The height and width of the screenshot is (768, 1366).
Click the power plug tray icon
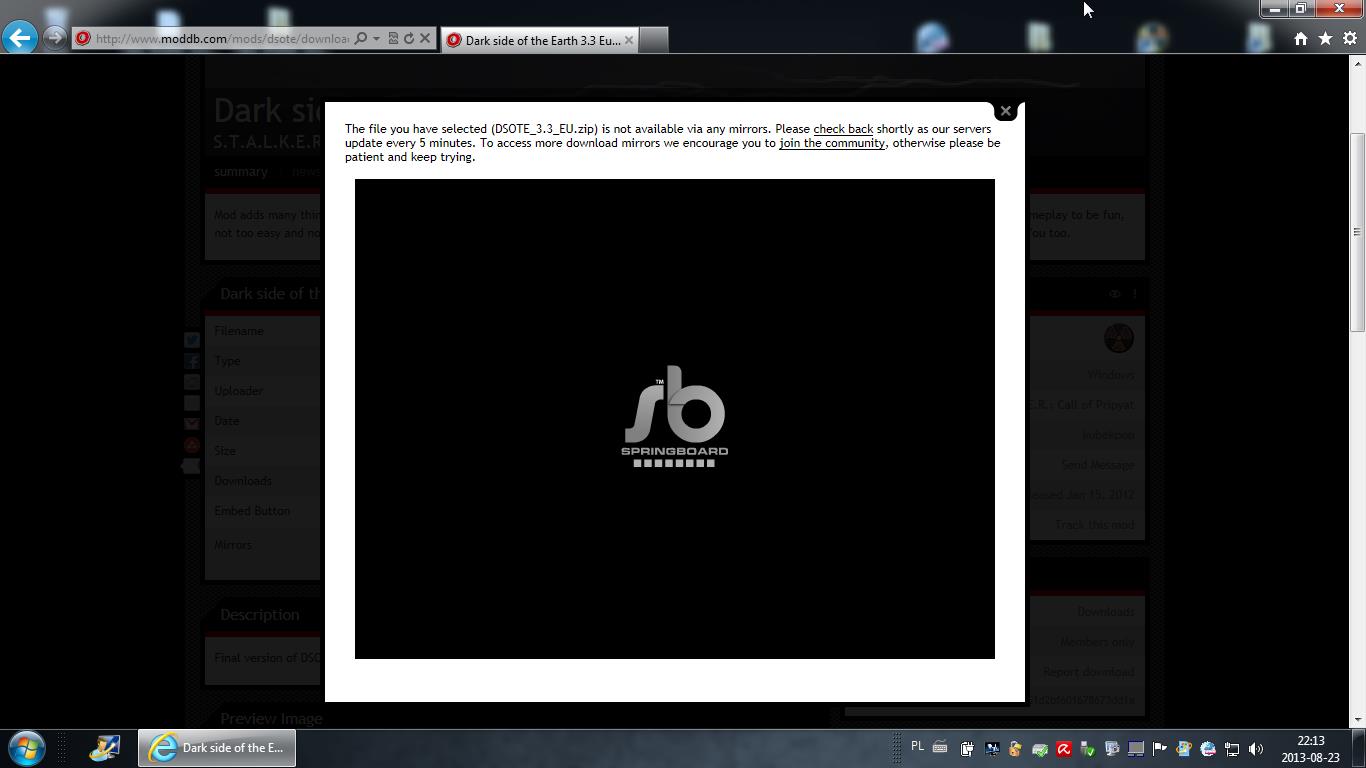(967, 748)
